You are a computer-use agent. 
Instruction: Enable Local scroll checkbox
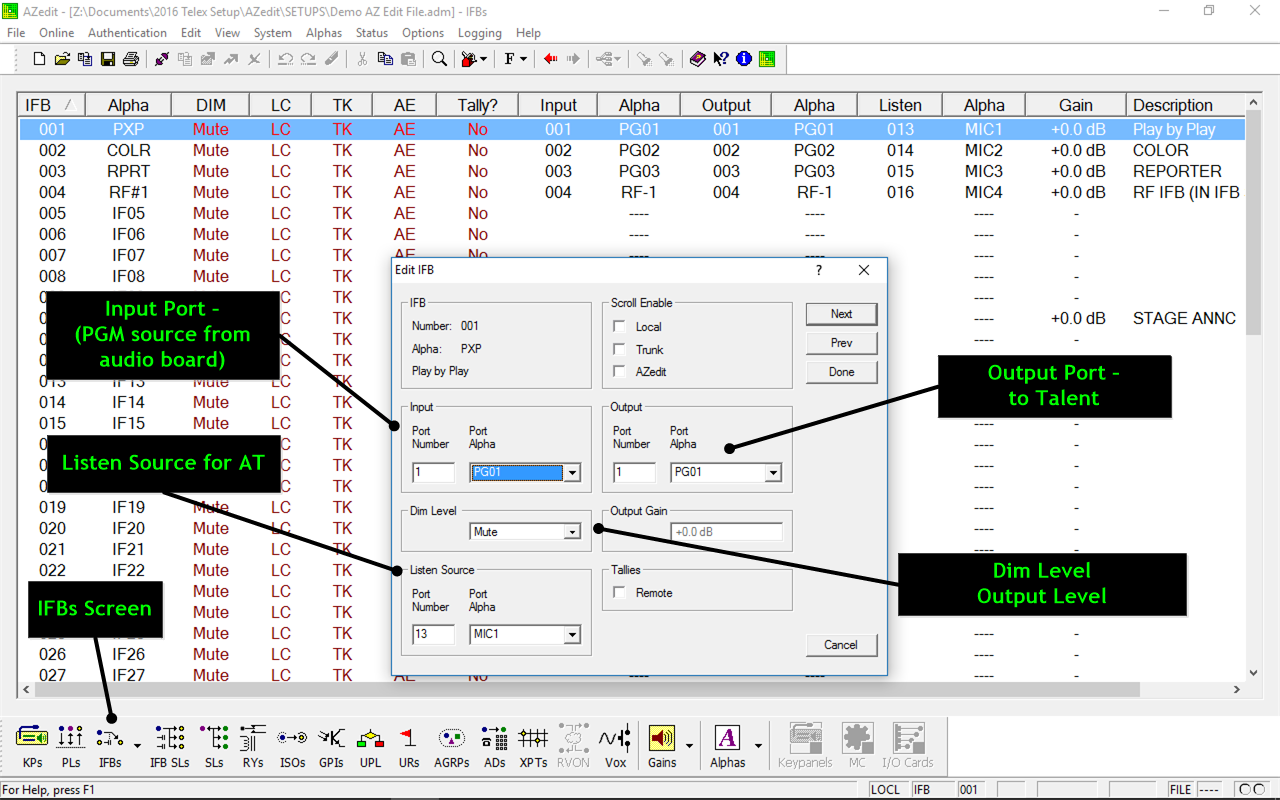pyautogui.click(x=619, y=327)
